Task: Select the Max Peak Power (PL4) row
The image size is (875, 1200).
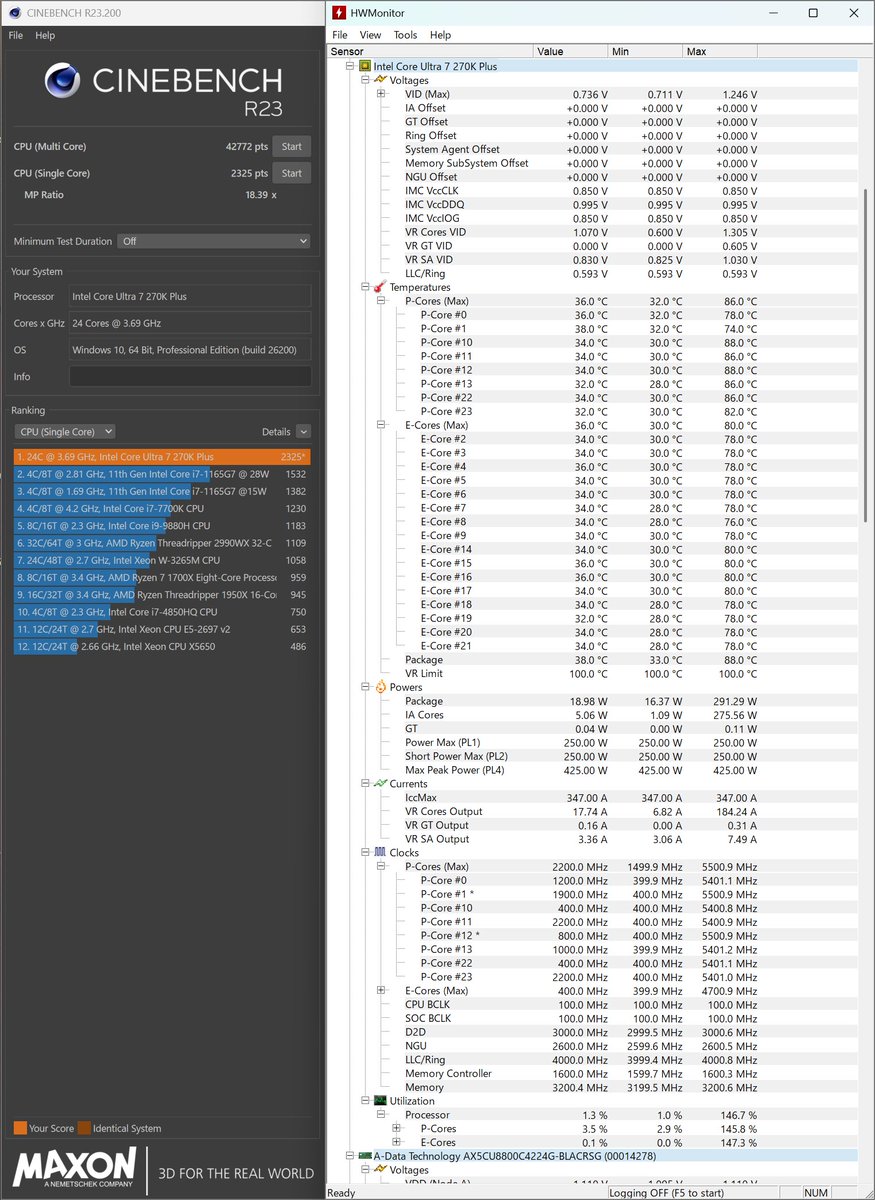Action: 593,770
